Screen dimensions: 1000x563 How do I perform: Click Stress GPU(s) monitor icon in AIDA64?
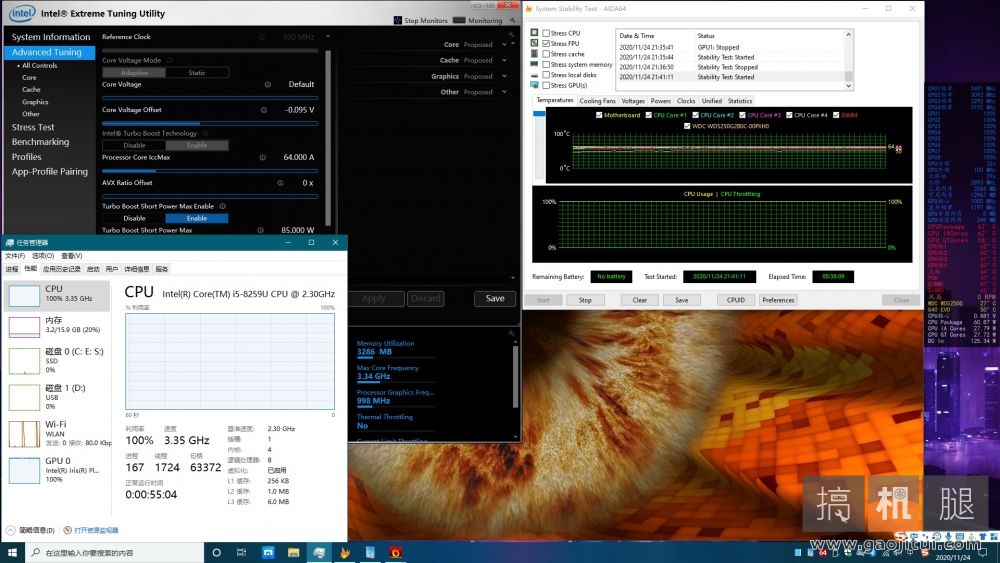[534, 85]
